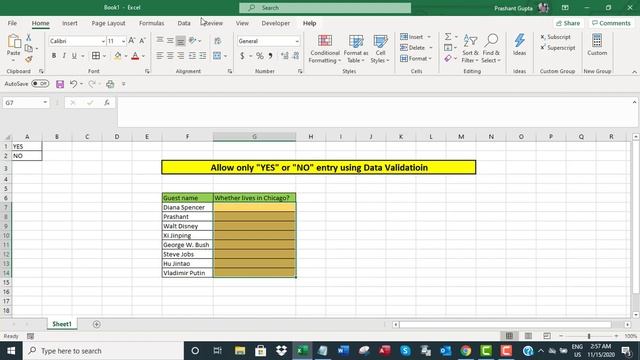
Task: Toggle Italic formatting
Action: click(64, 56)
